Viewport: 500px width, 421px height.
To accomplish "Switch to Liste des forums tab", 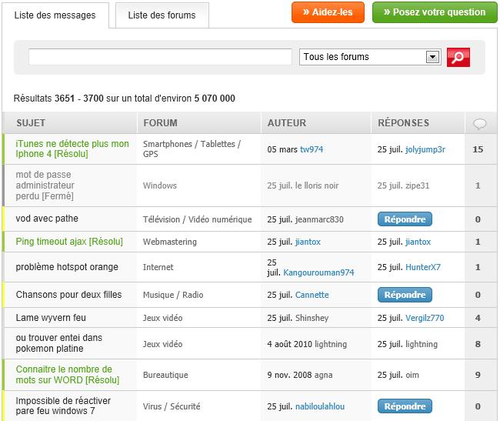I will (162, 15).
